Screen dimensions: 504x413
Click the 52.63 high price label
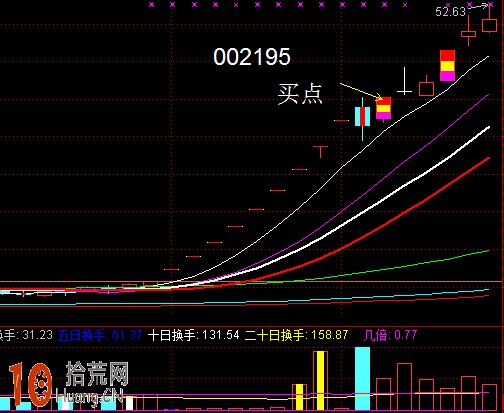pos(450,12)
